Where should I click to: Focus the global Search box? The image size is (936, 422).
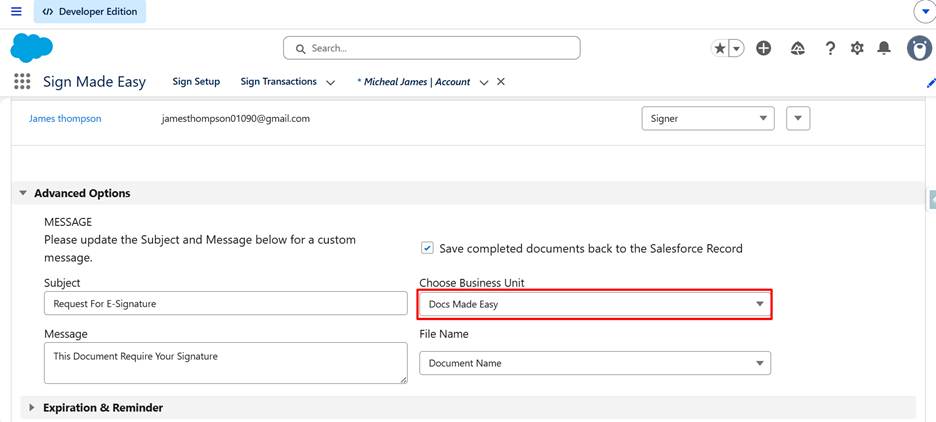432,48
